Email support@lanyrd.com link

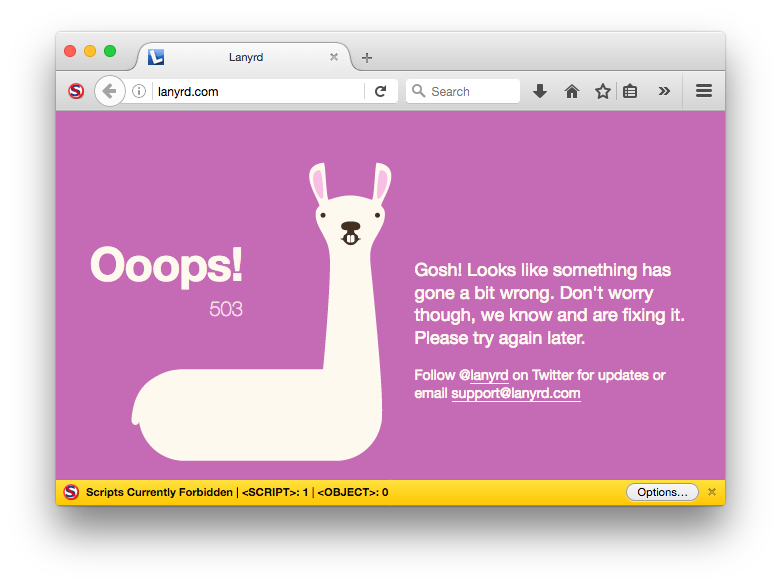(516, 393)
